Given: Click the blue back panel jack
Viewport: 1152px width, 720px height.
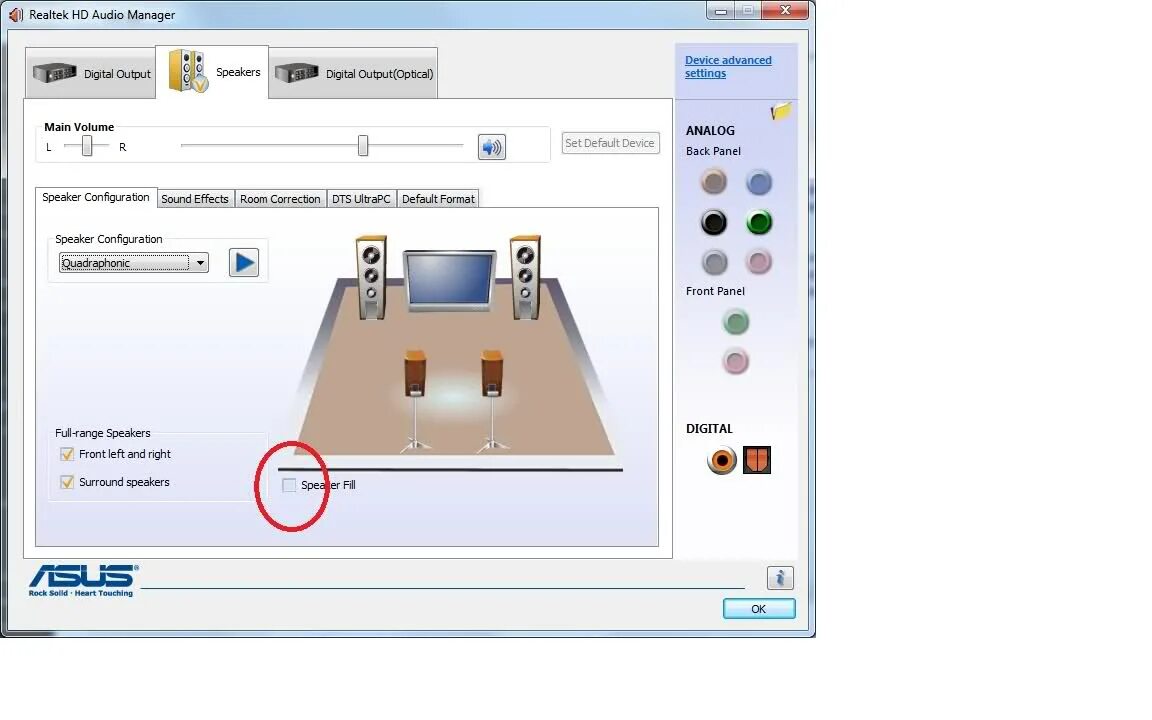Looking at the screenshot, I should click(x=759, y=182).
